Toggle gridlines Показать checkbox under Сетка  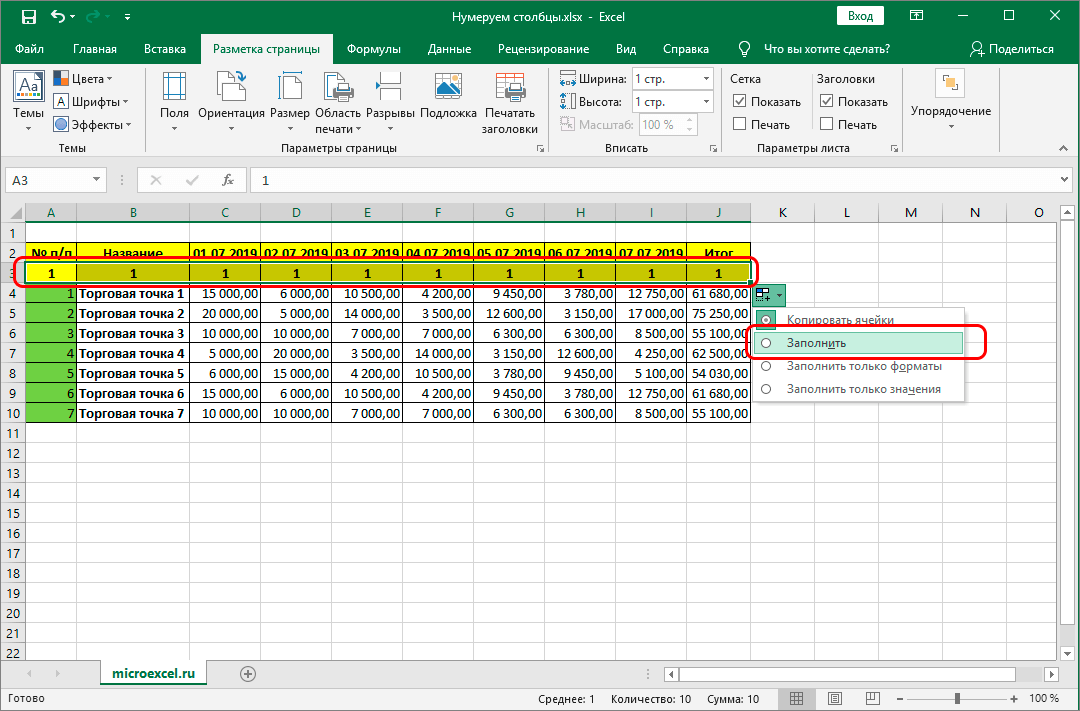[740, 101]
